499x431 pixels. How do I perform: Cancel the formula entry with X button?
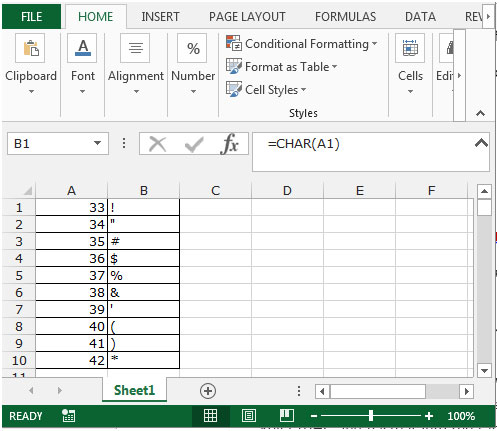(157, 144)
